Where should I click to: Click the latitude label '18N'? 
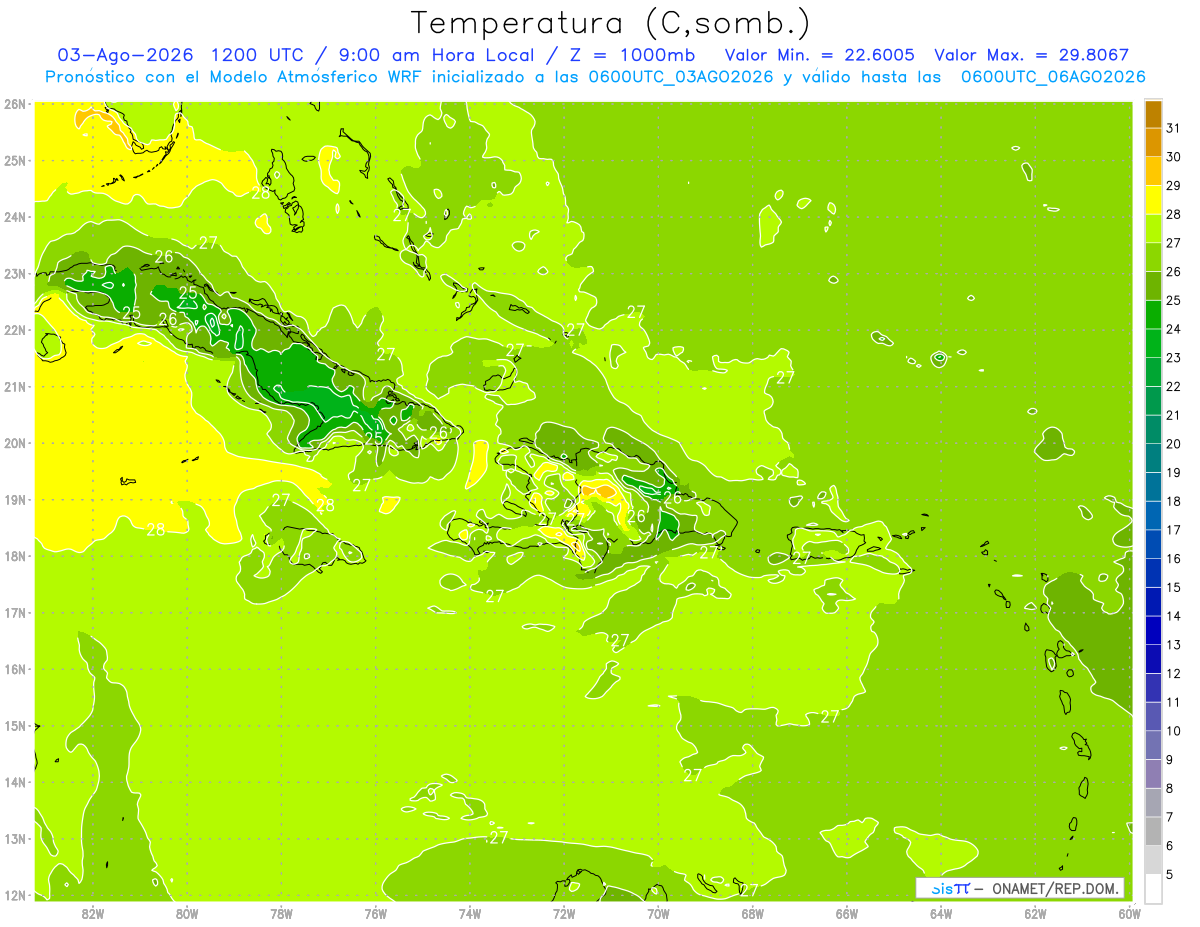(x=15, y=556)
